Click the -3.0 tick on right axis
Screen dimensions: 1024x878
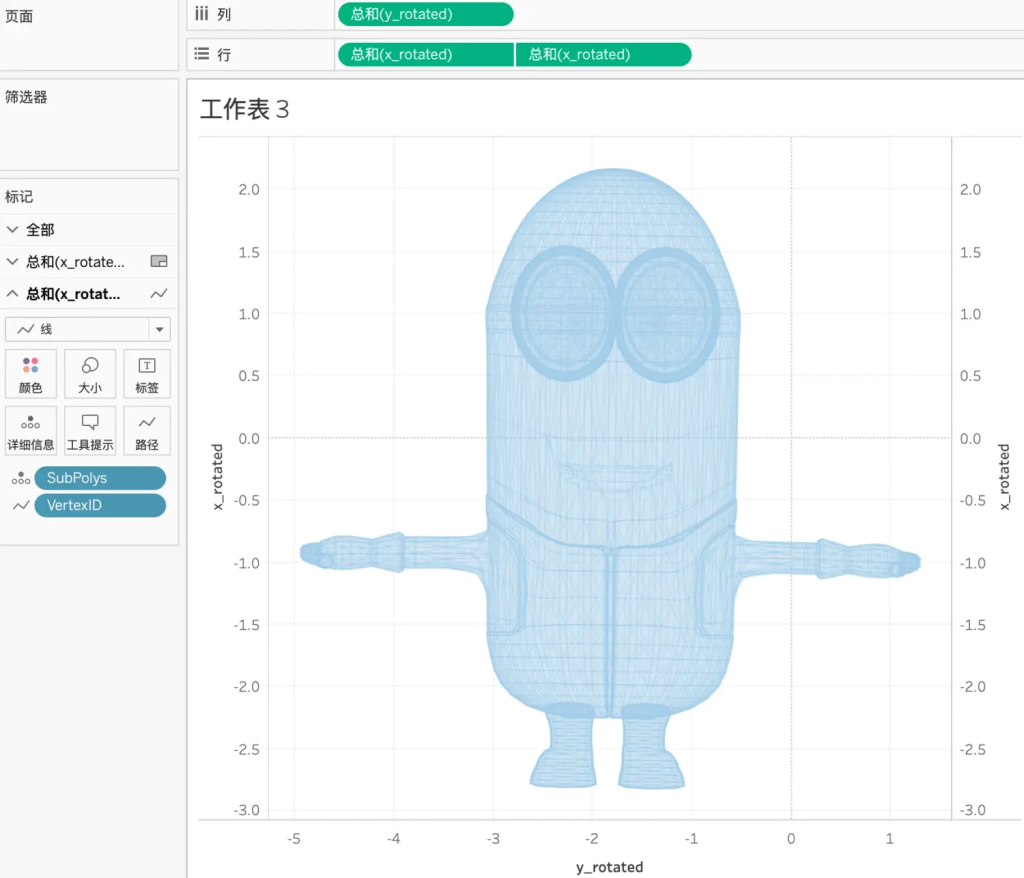[972, 810]
